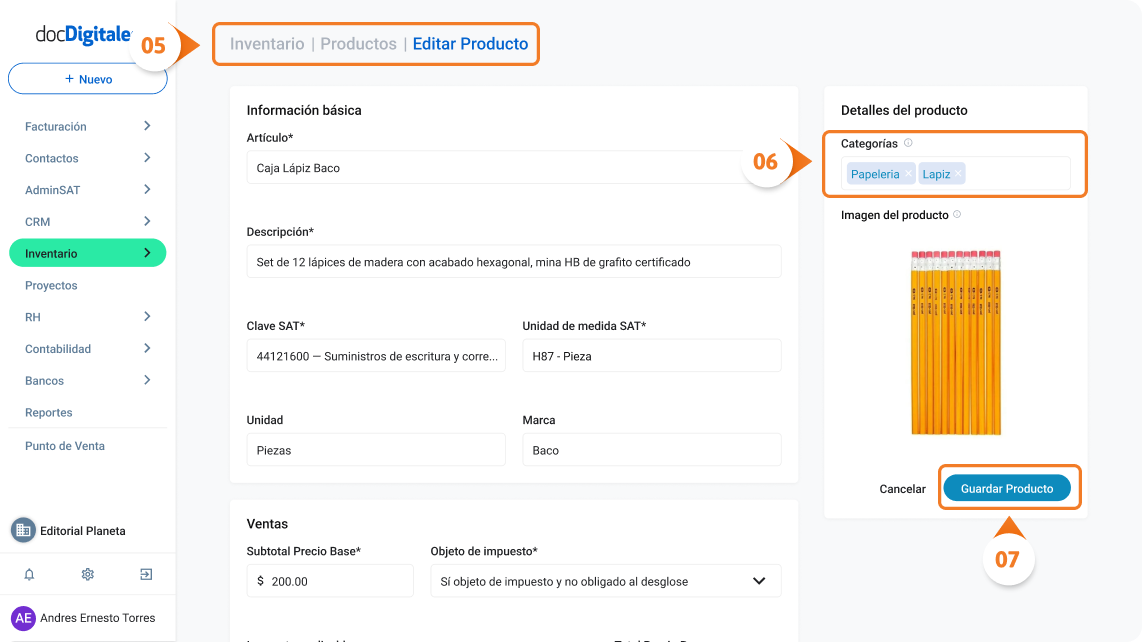Screen dimensions: 1142x642
Task: Click the Unidad de medida SAT field
Action: pos(651,356)
